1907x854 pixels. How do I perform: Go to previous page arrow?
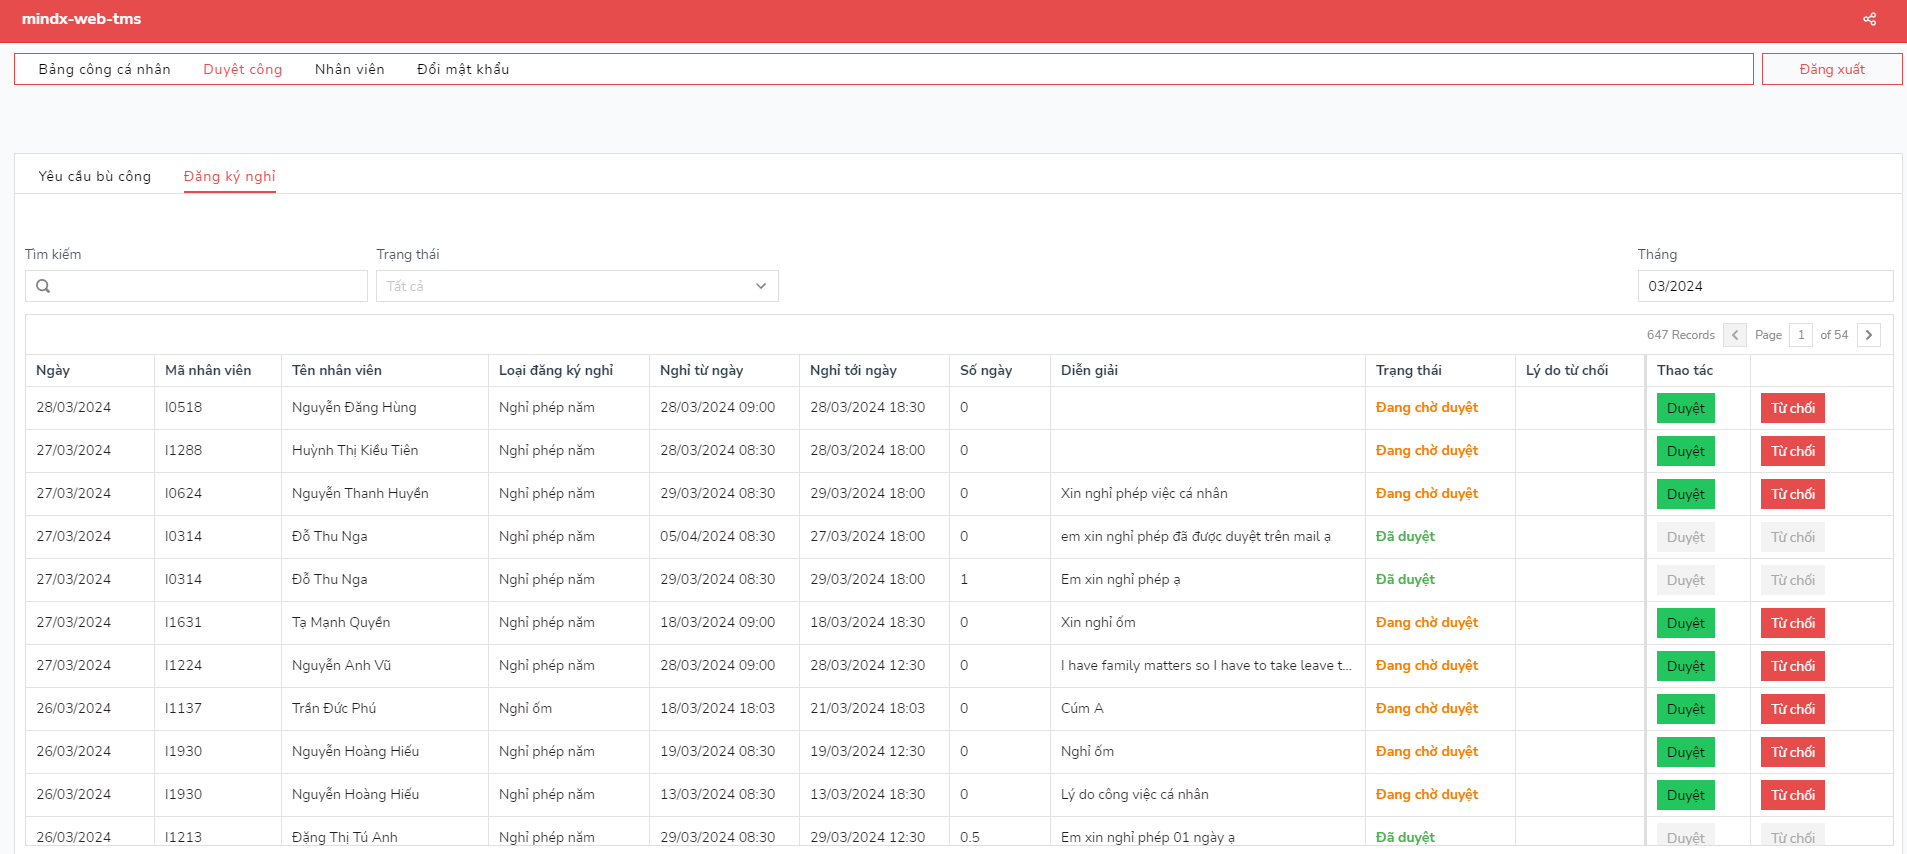click(x=1735, y=335)
